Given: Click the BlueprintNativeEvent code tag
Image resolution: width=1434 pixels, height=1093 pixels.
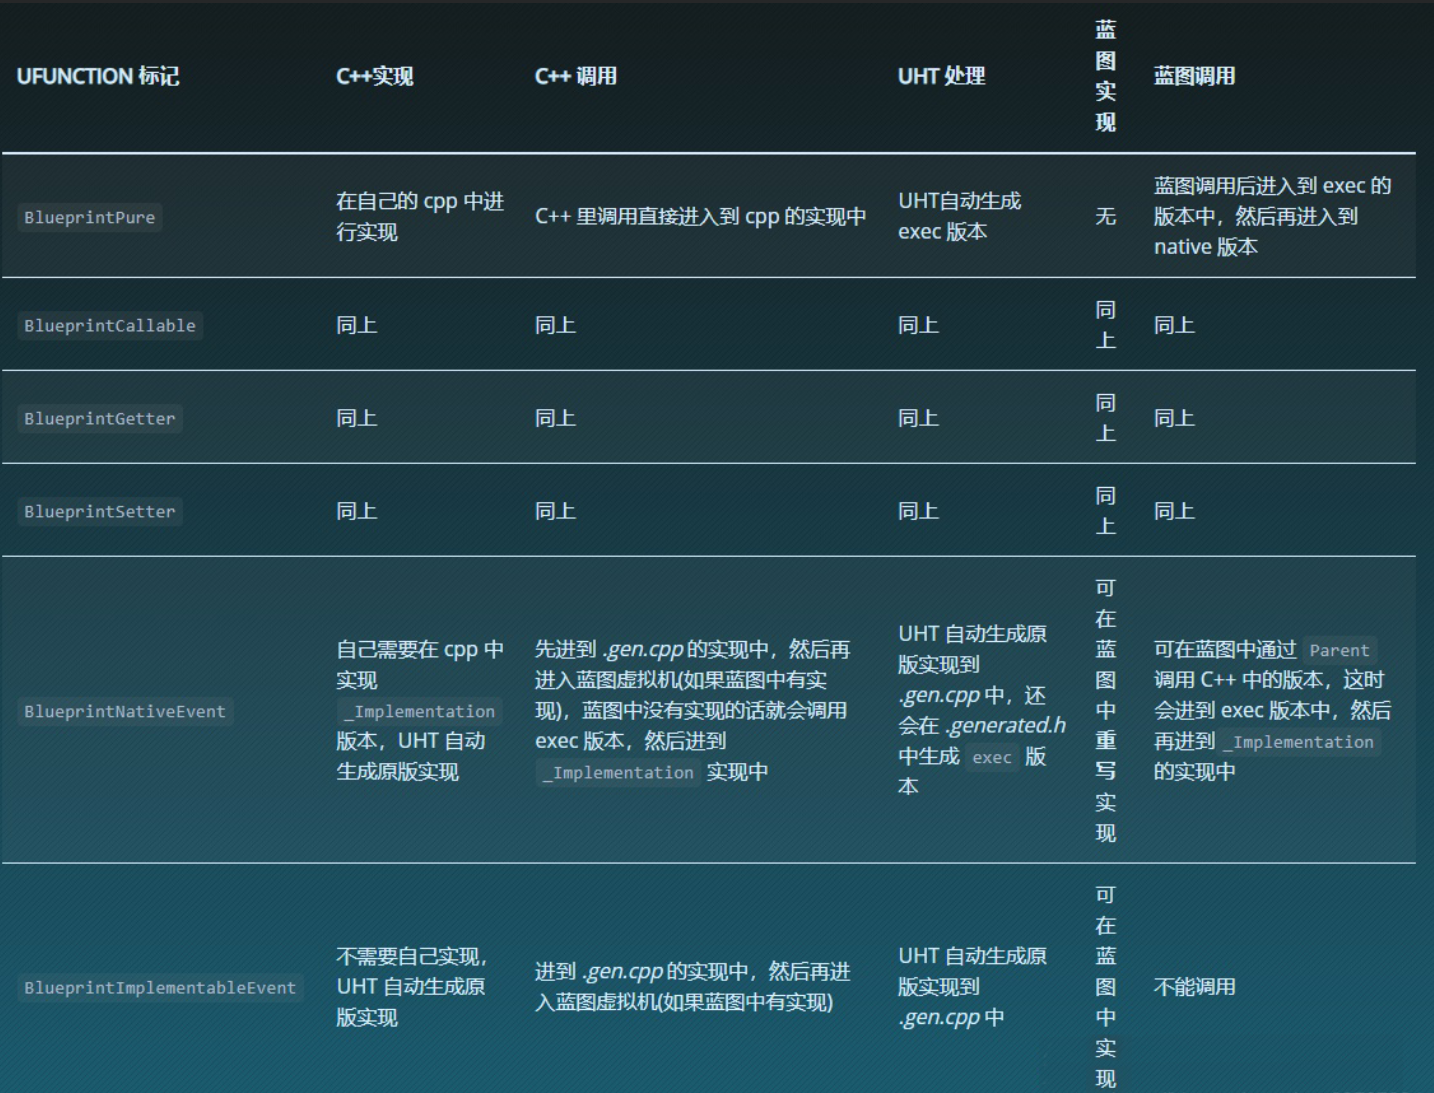Looking at the screenshot, I should (x=125, y=712).
